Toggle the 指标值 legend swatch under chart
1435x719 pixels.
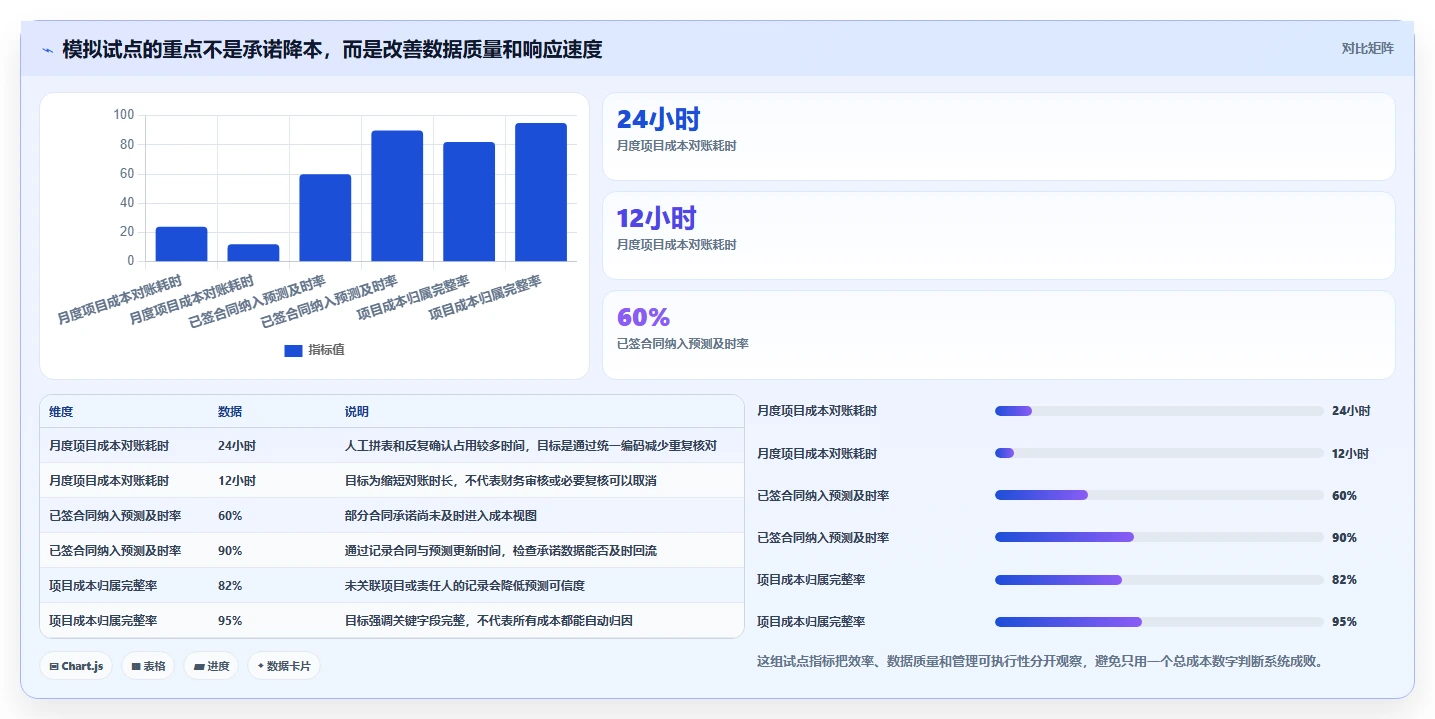click(293, 351)
